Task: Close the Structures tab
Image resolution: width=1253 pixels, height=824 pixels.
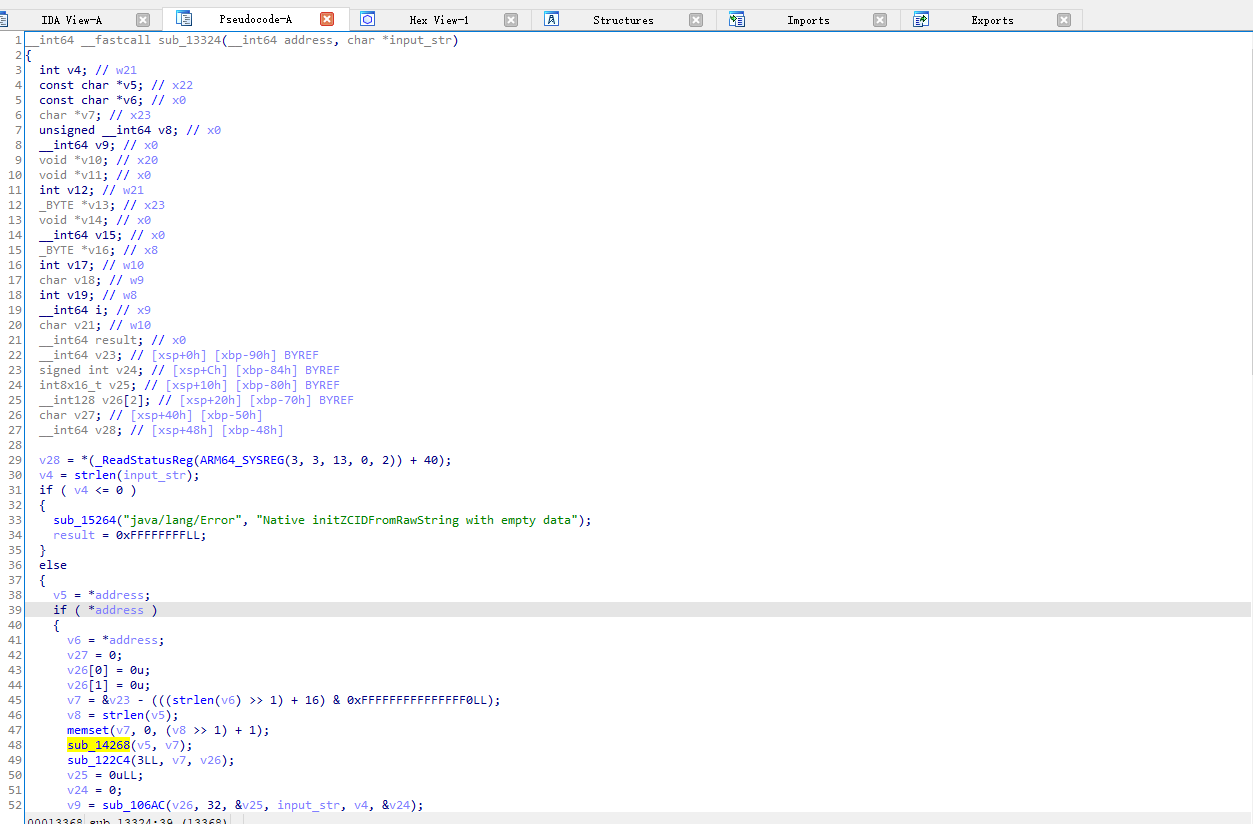Action: [696, 20]
